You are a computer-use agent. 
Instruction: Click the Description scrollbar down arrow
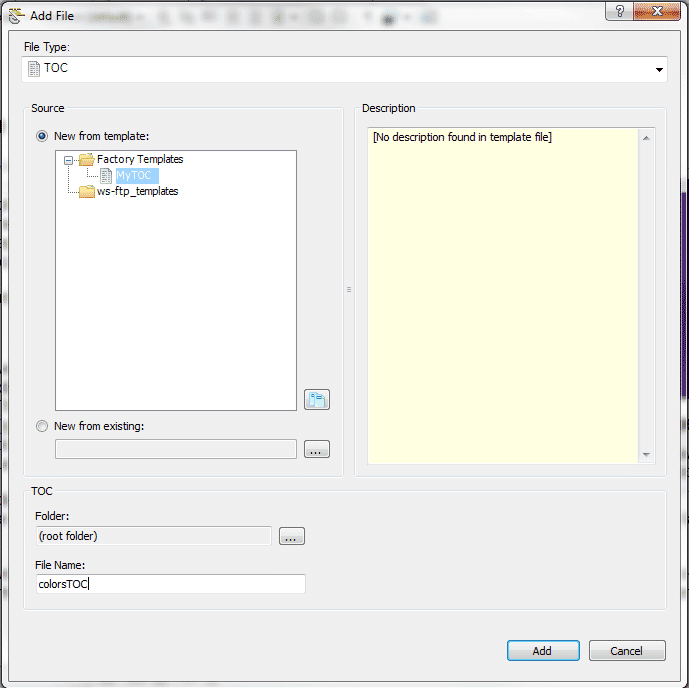[x=647, y=455]
